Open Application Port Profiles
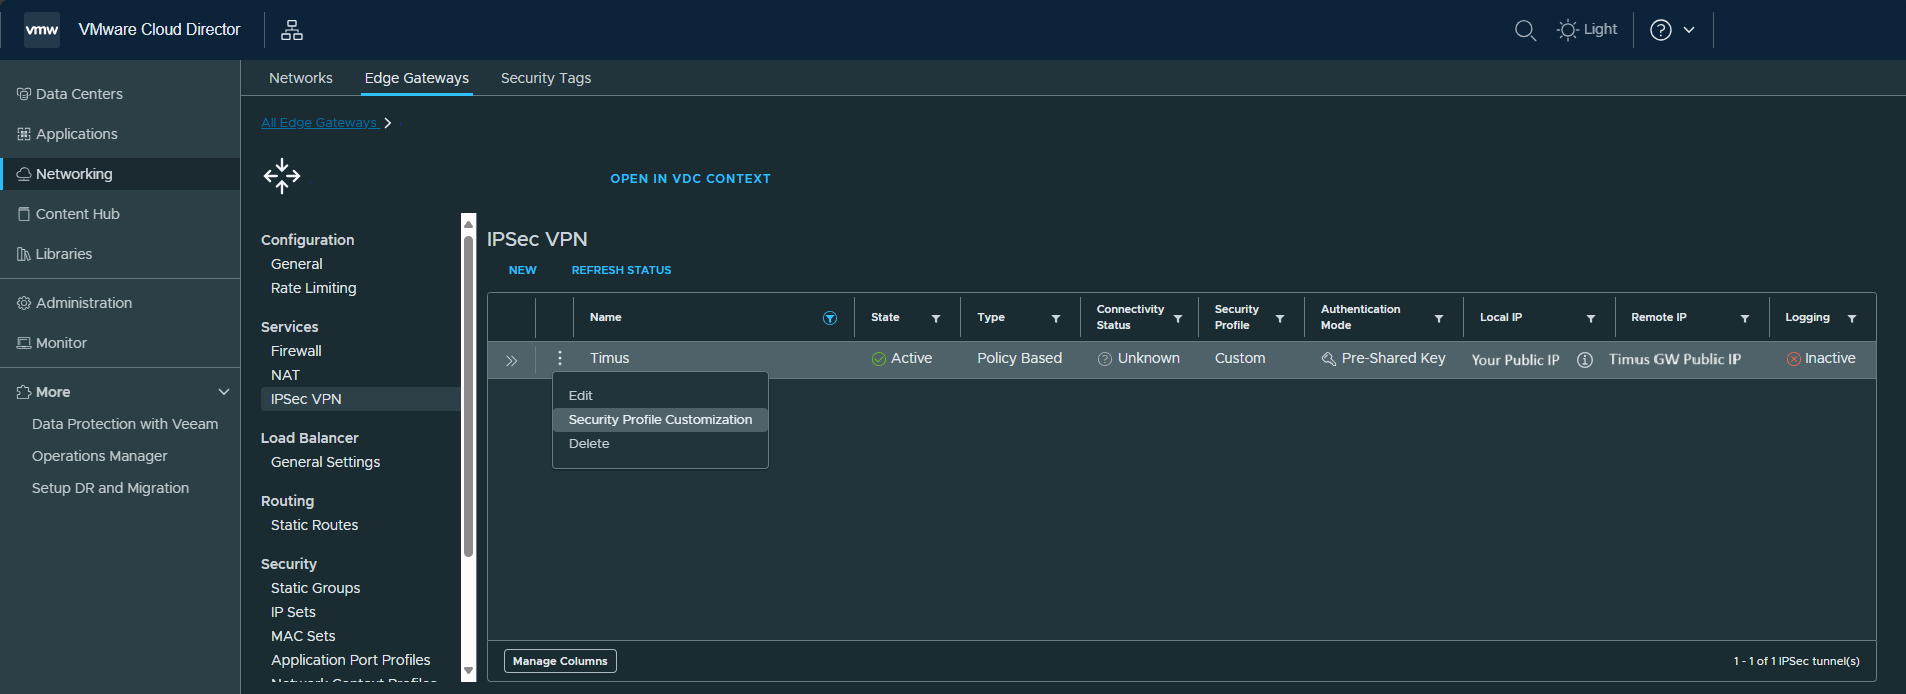The height and width of the screenshot is (694, 1906). point(351,660)
